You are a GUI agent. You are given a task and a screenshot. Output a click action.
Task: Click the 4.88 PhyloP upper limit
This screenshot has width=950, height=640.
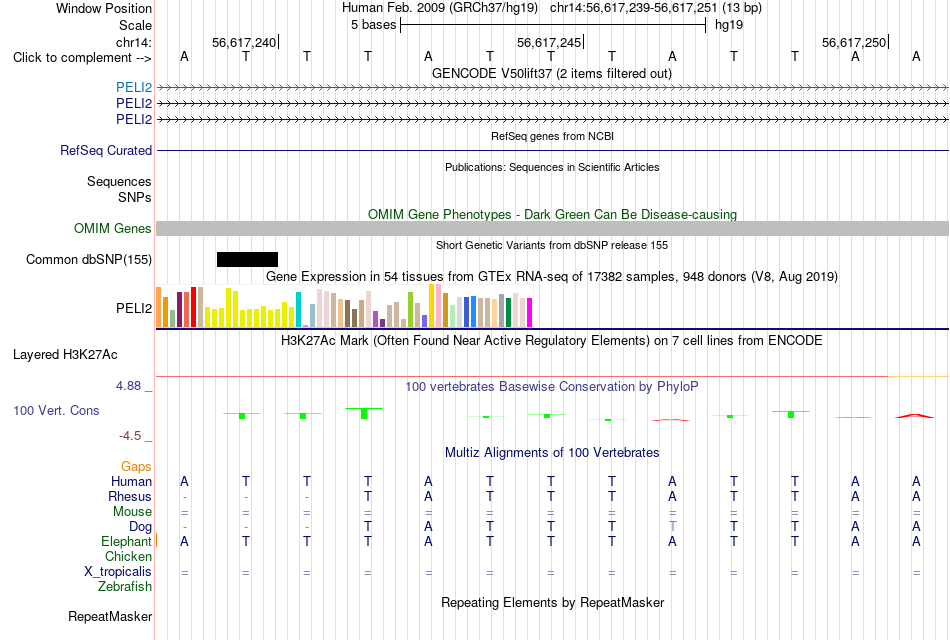pyautogui.click(x=128, y=386)
